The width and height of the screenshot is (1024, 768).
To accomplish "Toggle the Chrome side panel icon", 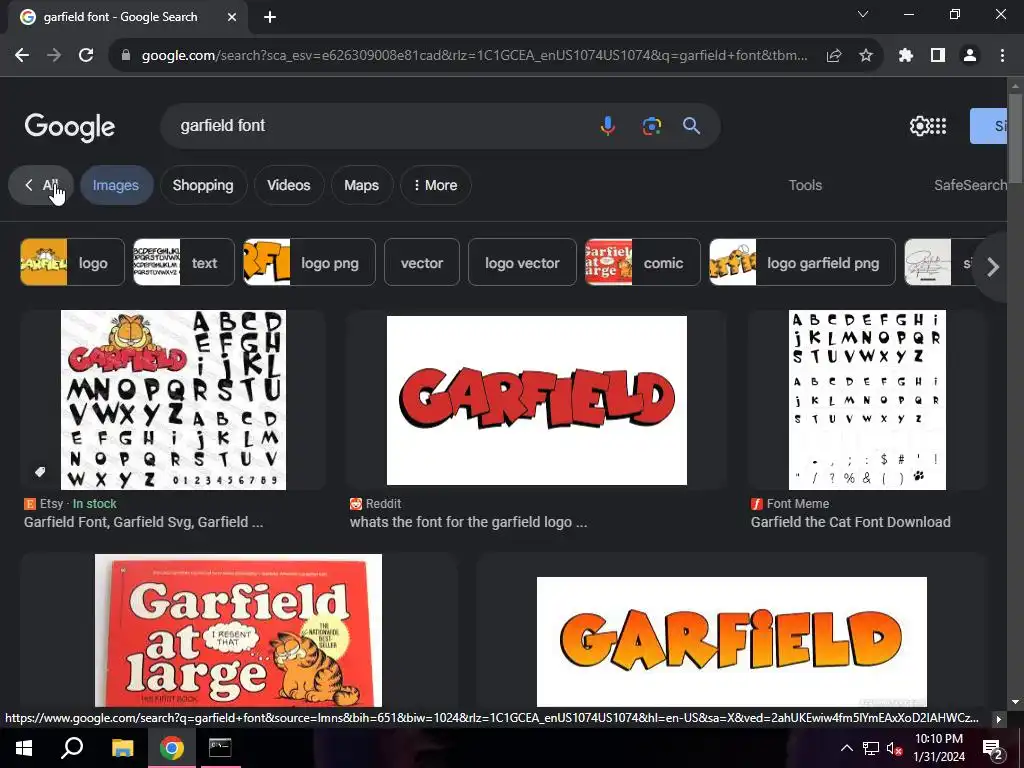I will tap(938, 56).
